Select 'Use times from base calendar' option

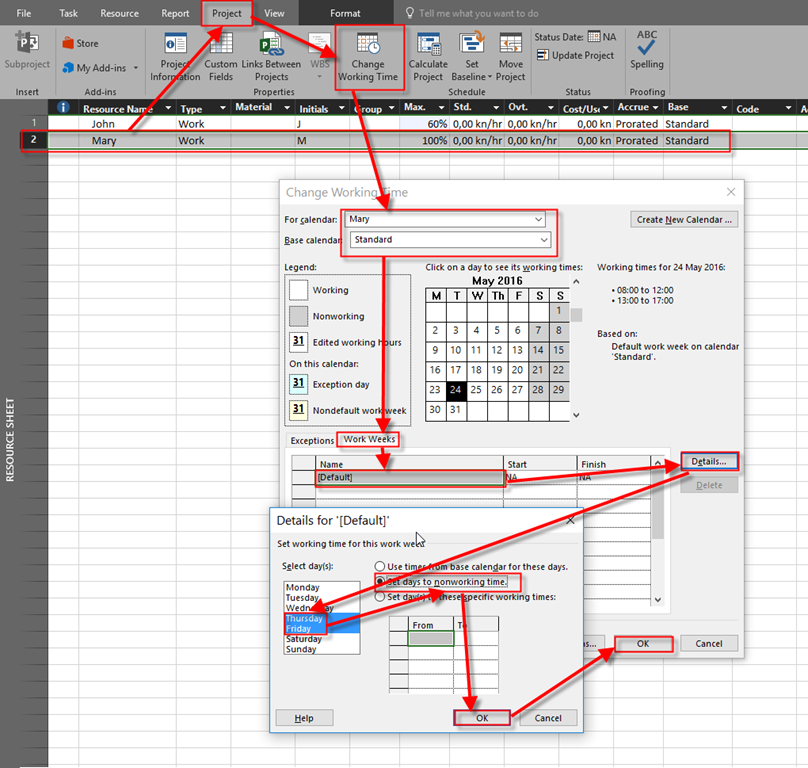click(x=380, y=567)
